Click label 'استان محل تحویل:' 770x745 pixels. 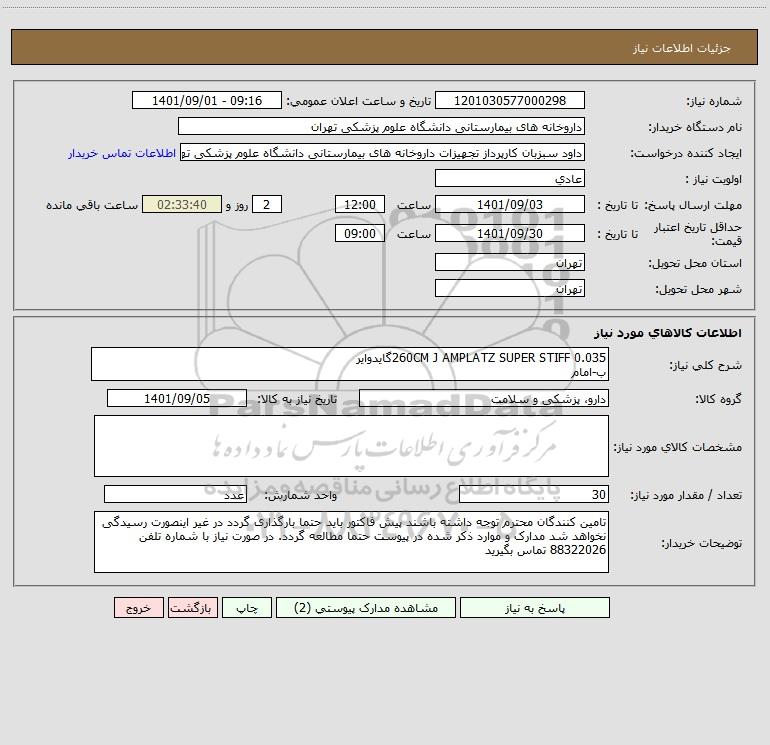coord(695,264)
